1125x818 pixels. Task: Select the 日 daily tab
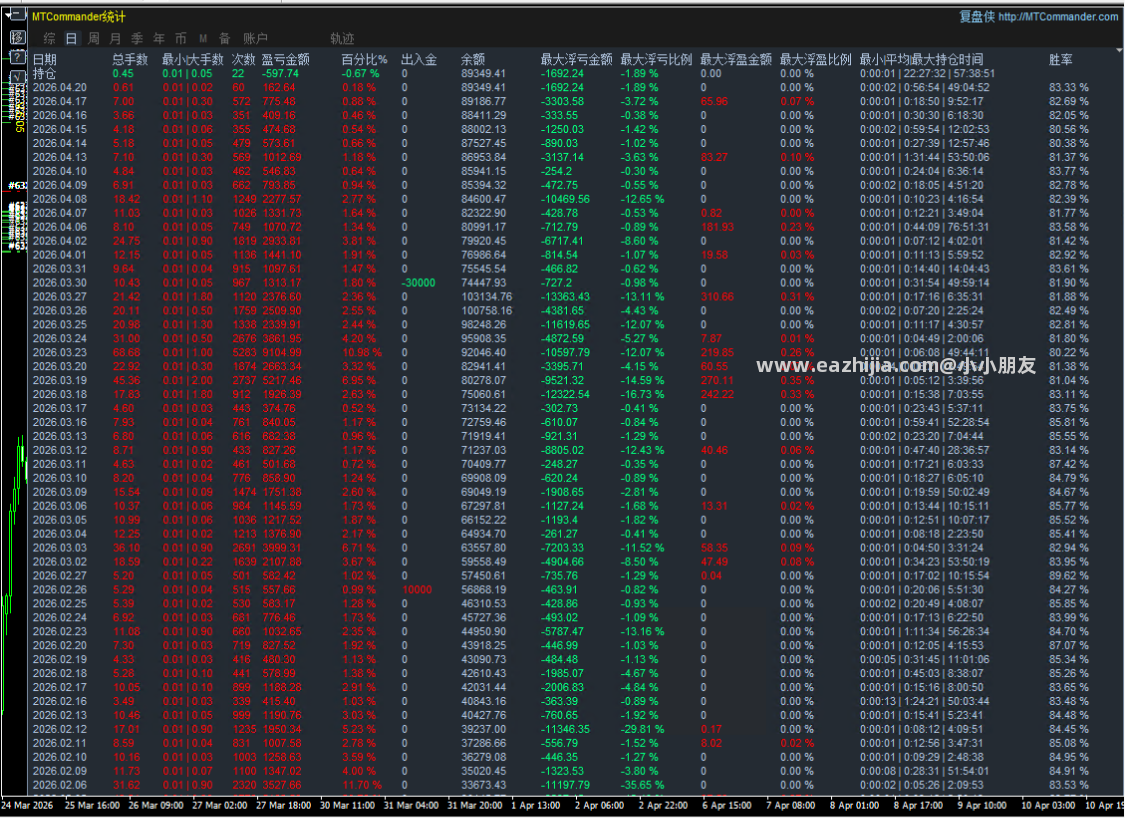(x=71, y=38)
